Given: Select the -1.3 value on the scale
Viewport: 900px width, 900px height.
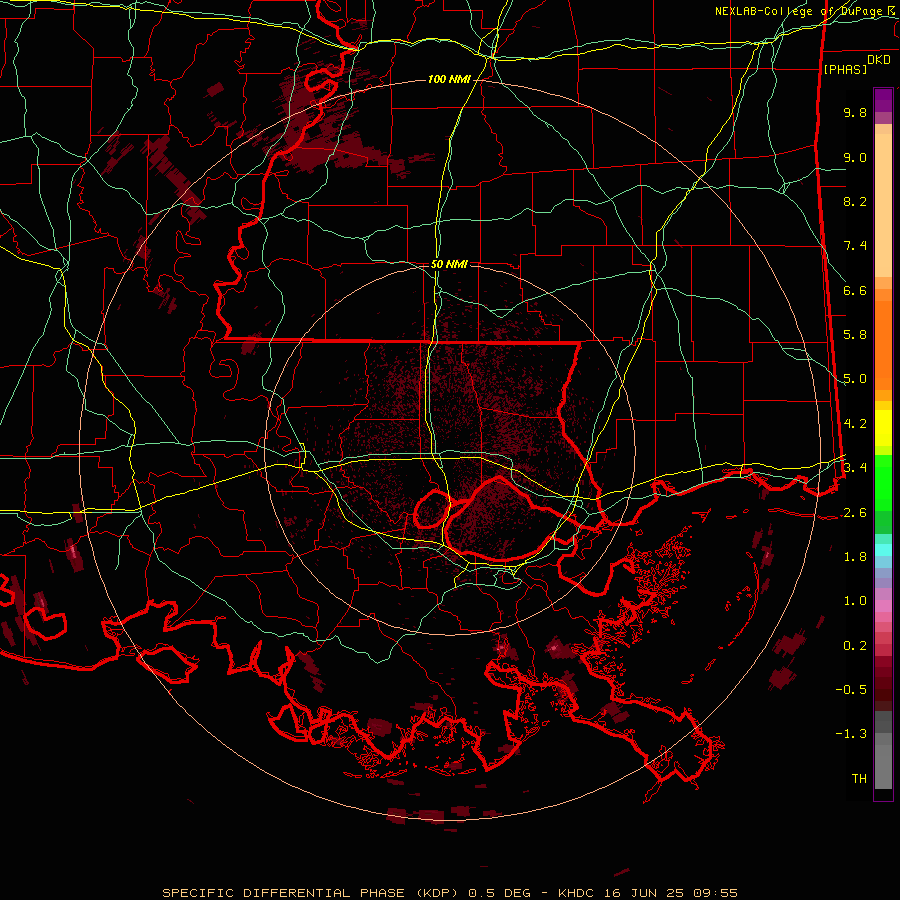Looking at the screenshot, I should (x=851, y=734).
